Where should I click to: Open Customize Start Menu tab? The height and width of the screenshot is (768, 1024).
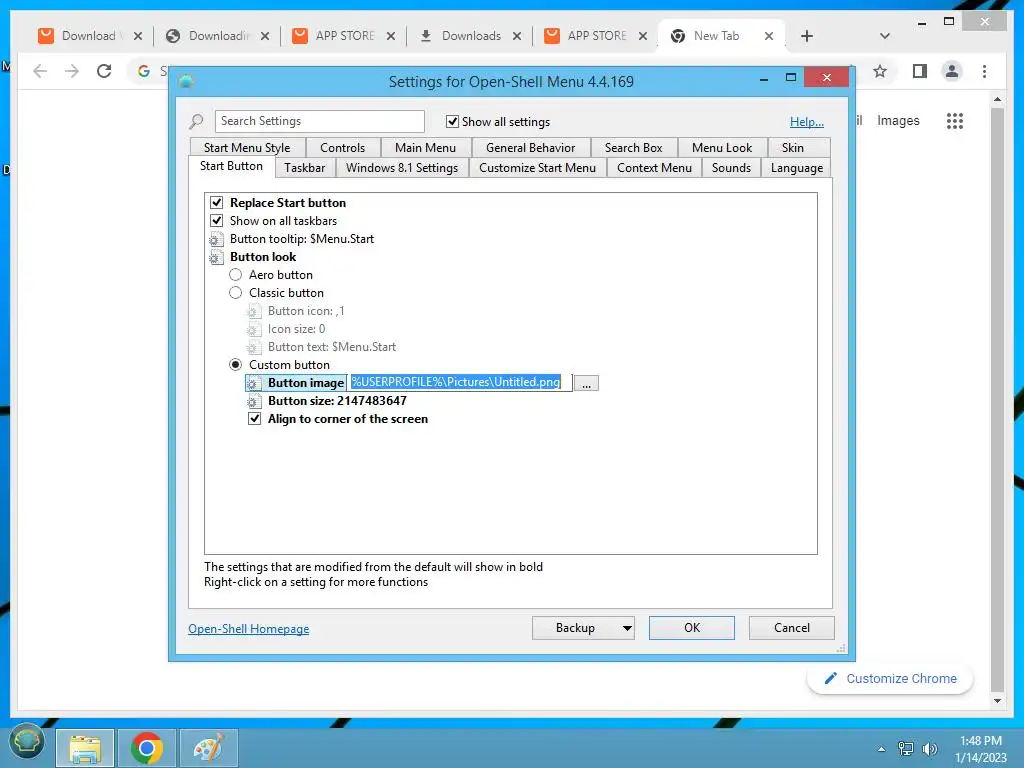537,168
